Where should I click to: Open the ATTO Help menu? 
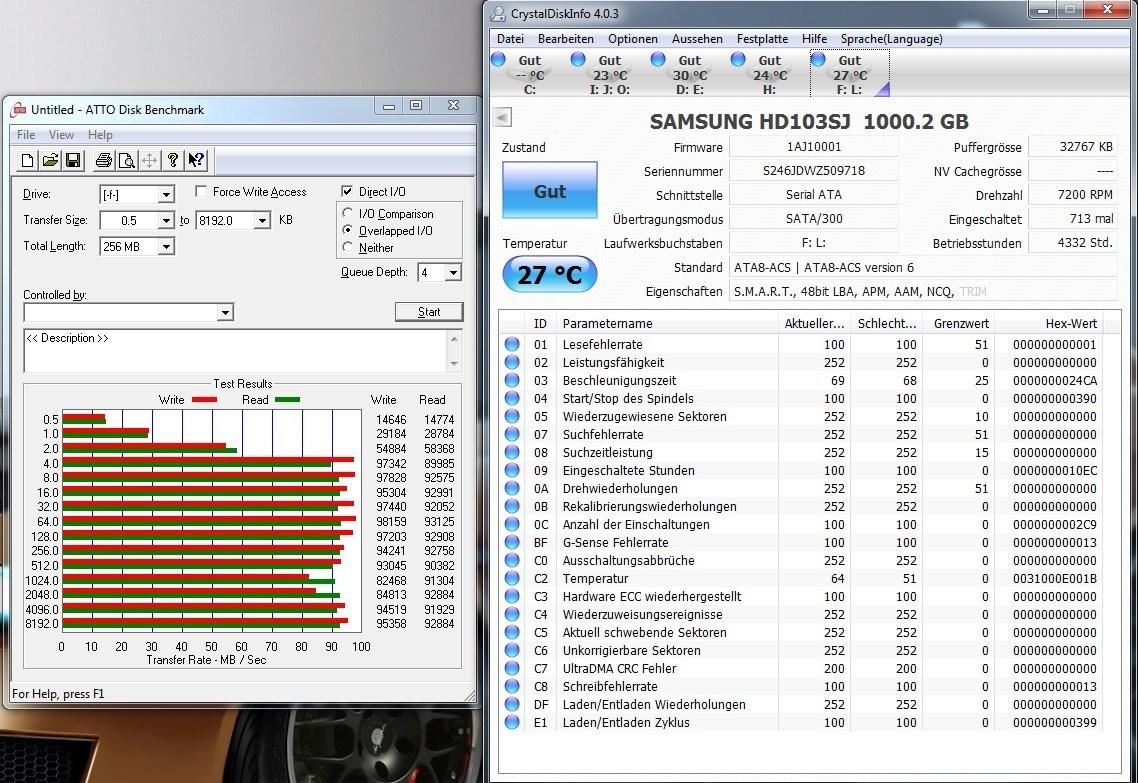pyautogui.click(x=100, y=135)
